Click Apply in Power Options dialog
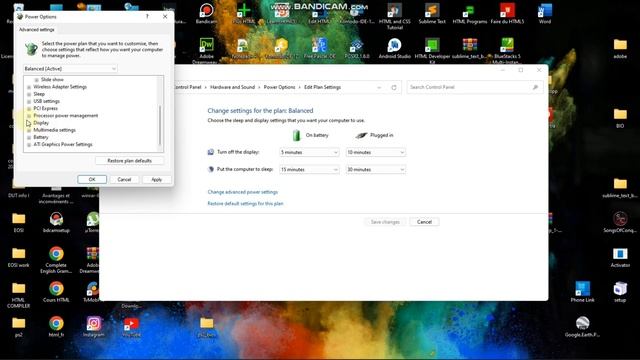Screen dimensions: 640x360 point(156,180)
